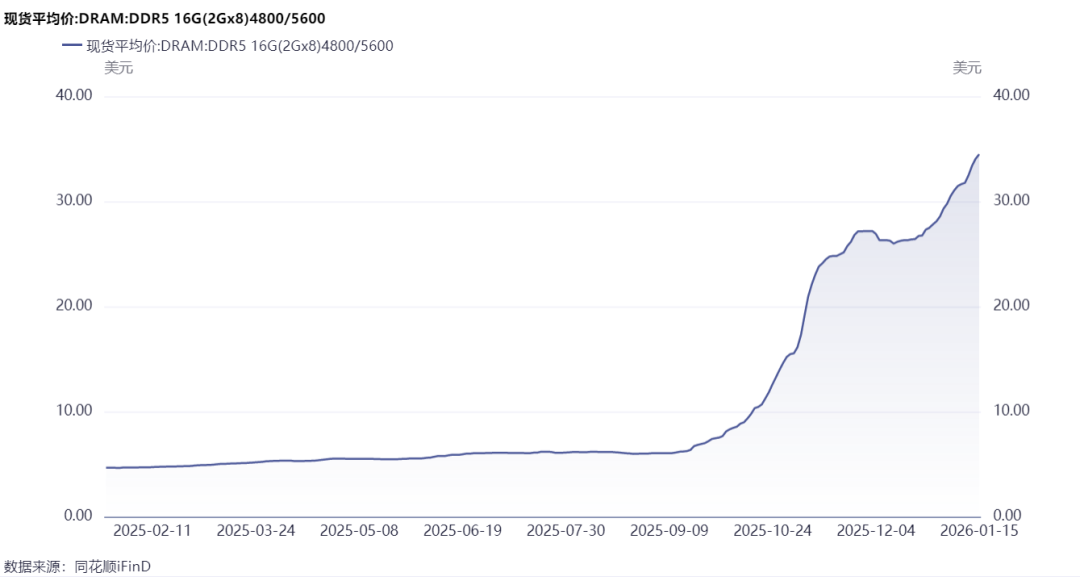Toggle the DDR5 16G series legend entry
Viewport: 1080px width, 577px height.
[228, 46]
